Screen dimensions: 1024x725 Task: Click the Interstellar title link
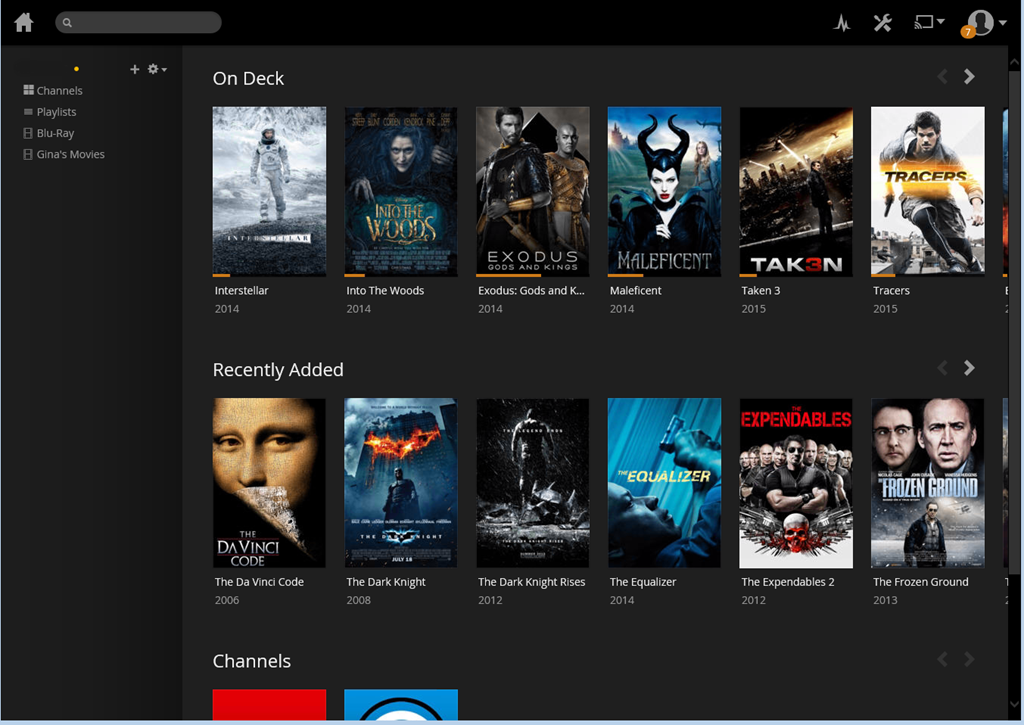click(241, 290)
